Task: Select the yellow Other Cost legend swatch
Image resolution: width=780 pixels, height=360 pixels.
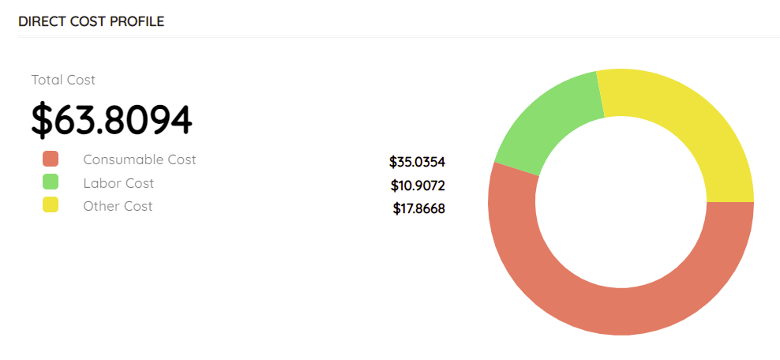Action: 51,205
